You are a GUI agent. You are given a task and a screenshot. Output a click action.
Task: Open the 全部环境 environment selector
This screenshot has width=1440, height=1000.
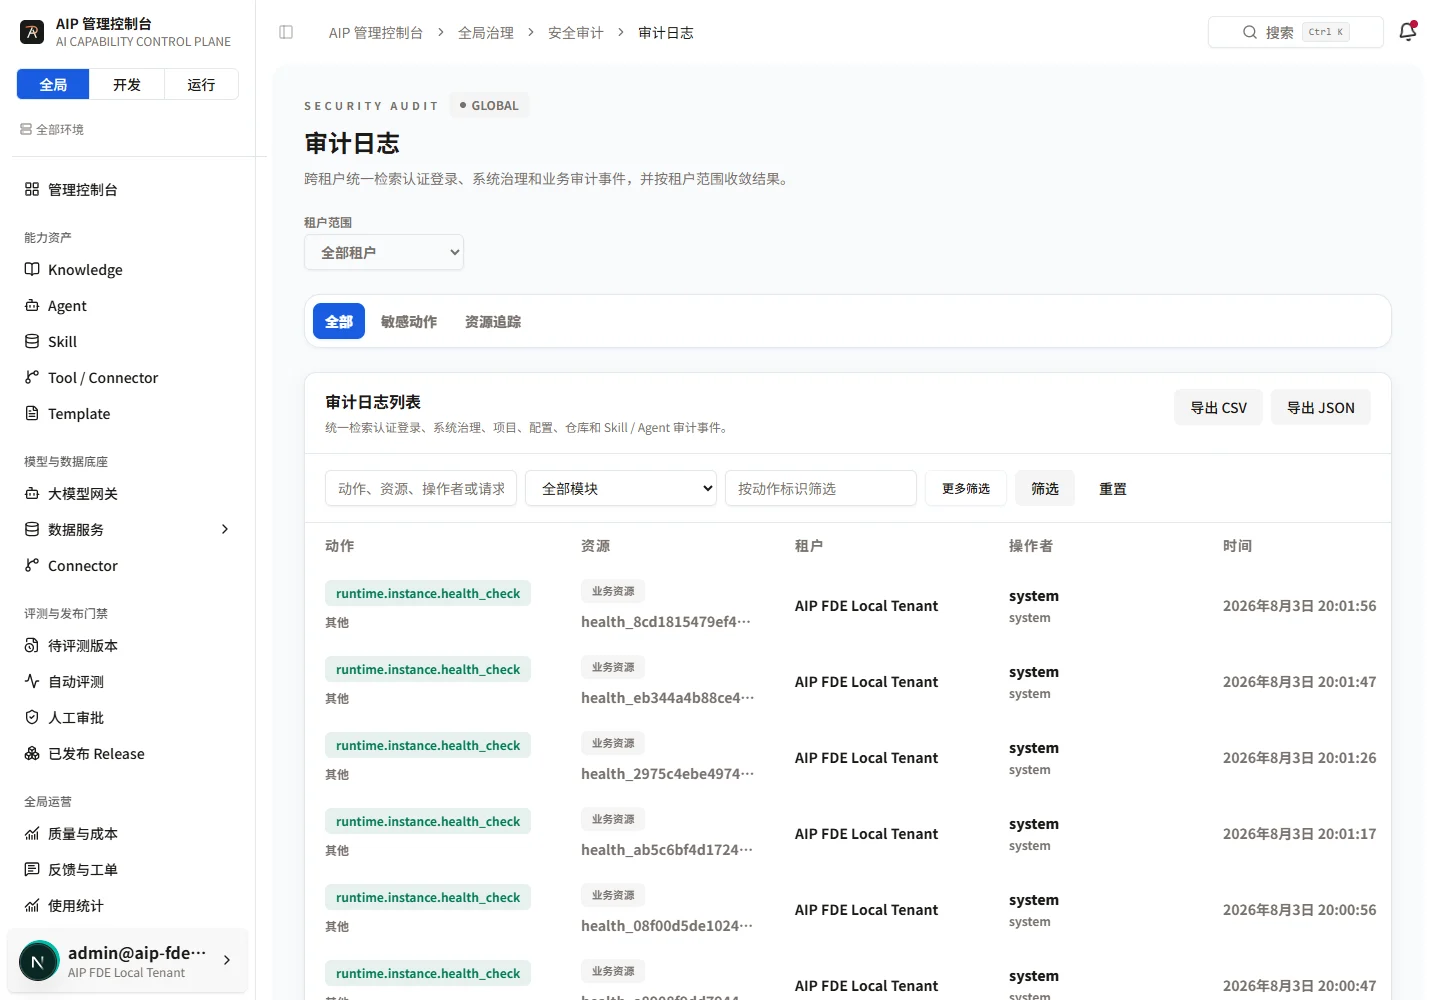pyautogui.click(x=52, y=129)
